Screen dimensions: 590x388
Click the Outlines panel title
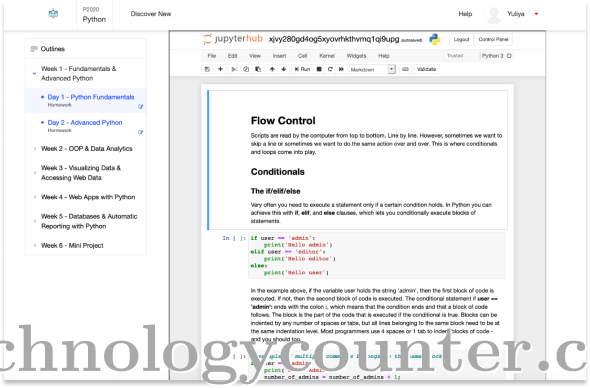click(x=53, y=49)
